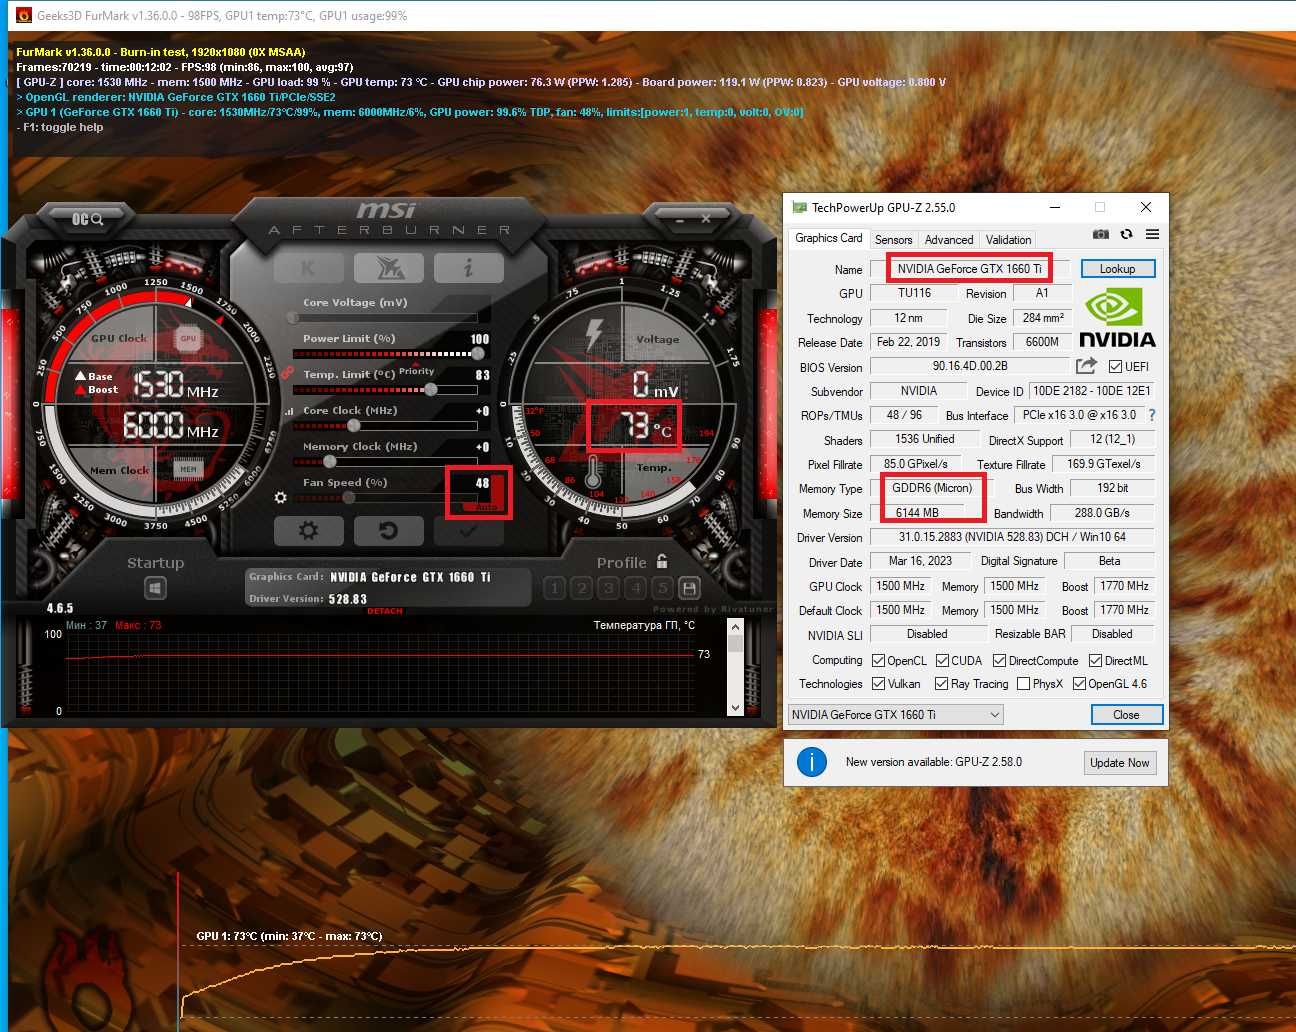Open Afterburner settings gear button
This screenshot has width=1296, height=1032.
(308, 530)
